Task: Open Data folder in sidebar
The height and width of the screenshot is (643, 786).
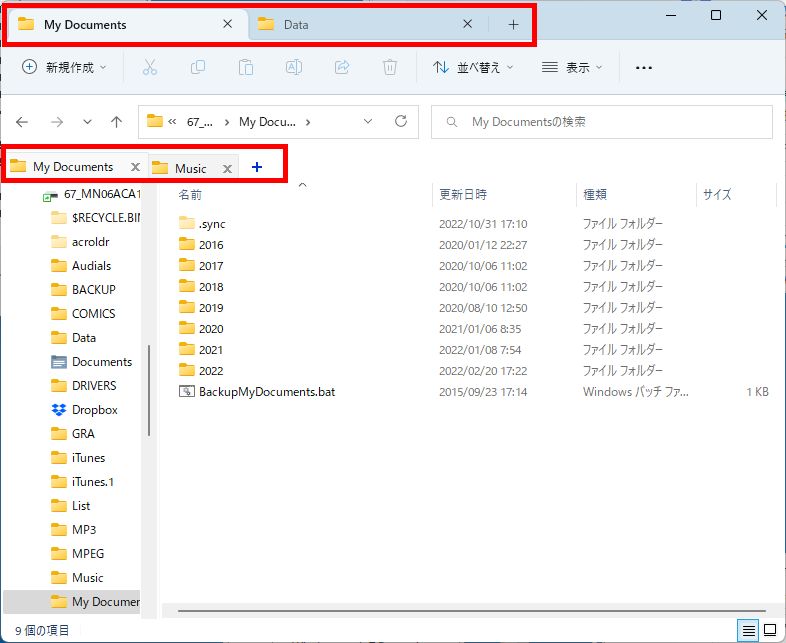Action: click(74, 338)
